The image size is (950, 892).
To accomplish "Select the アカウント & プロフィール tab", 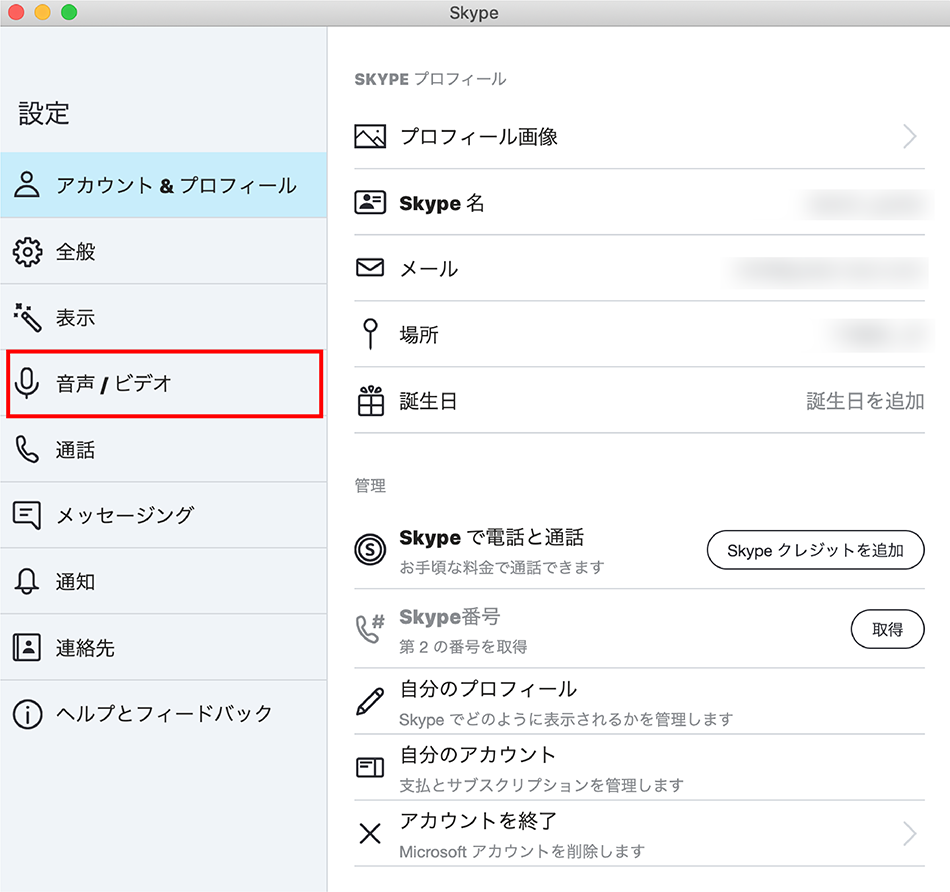I will click(x=164, y=185).
